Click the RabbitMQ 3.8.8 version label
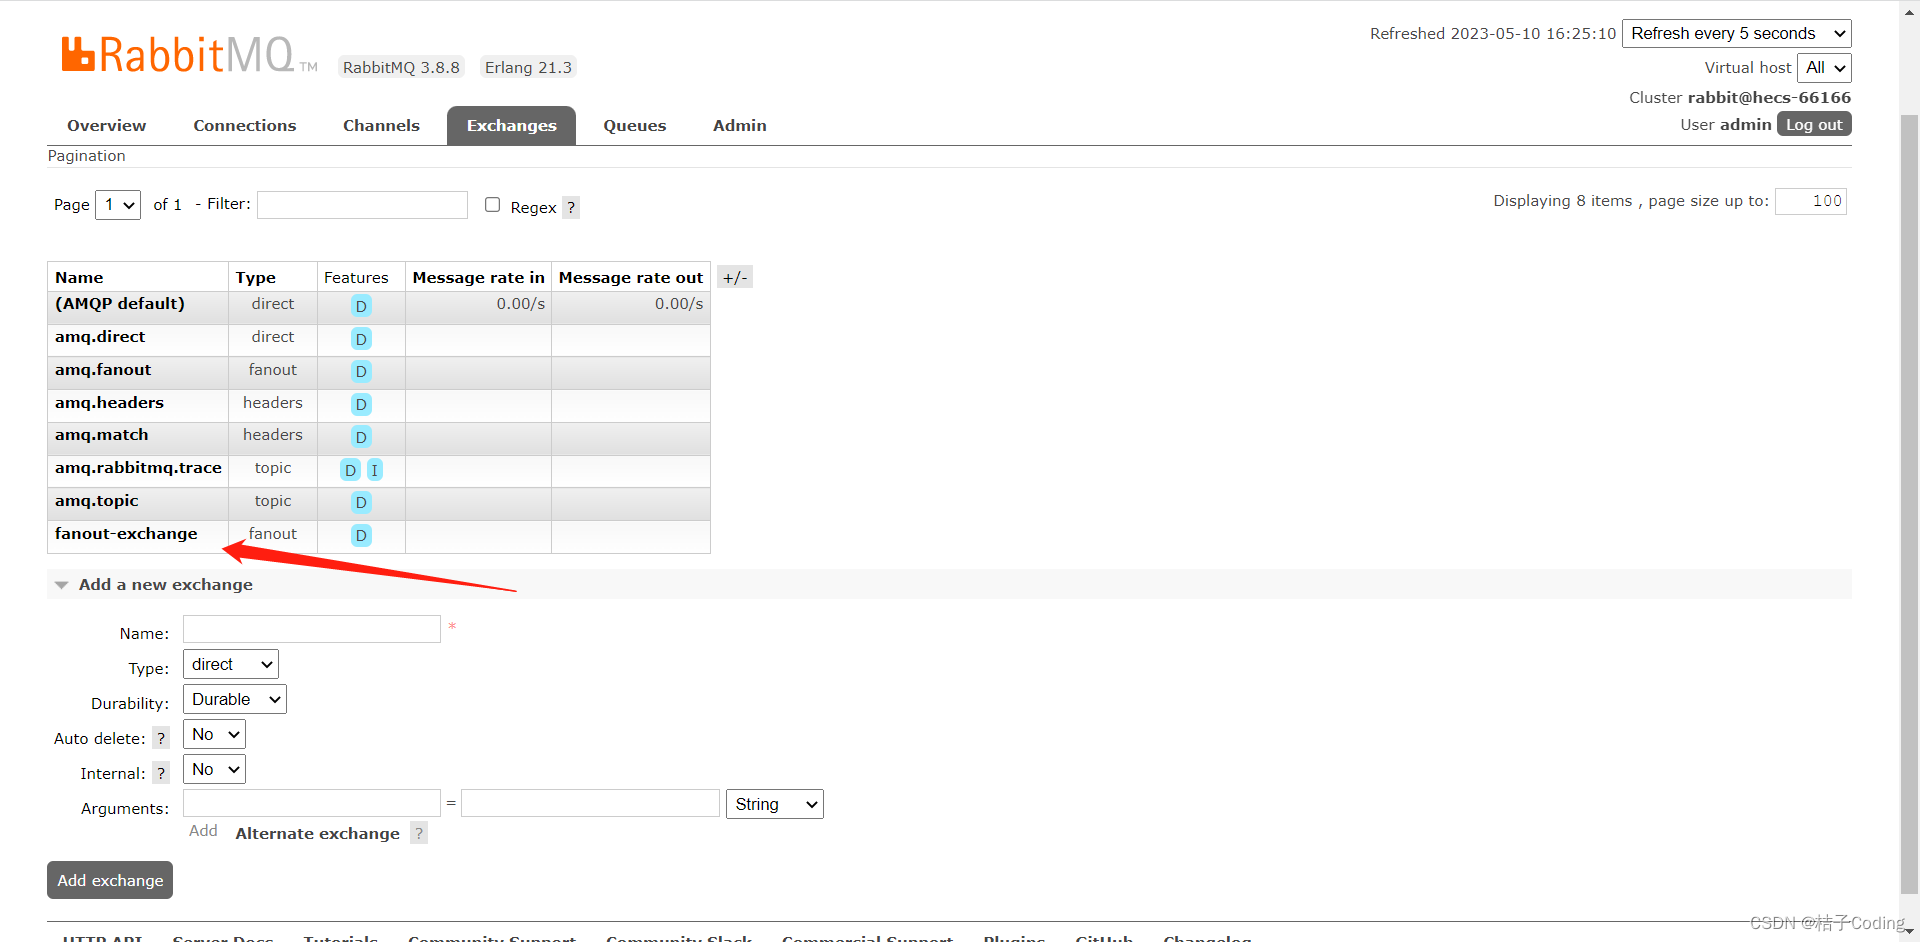The image size is (1920, 942). point(401,67)
